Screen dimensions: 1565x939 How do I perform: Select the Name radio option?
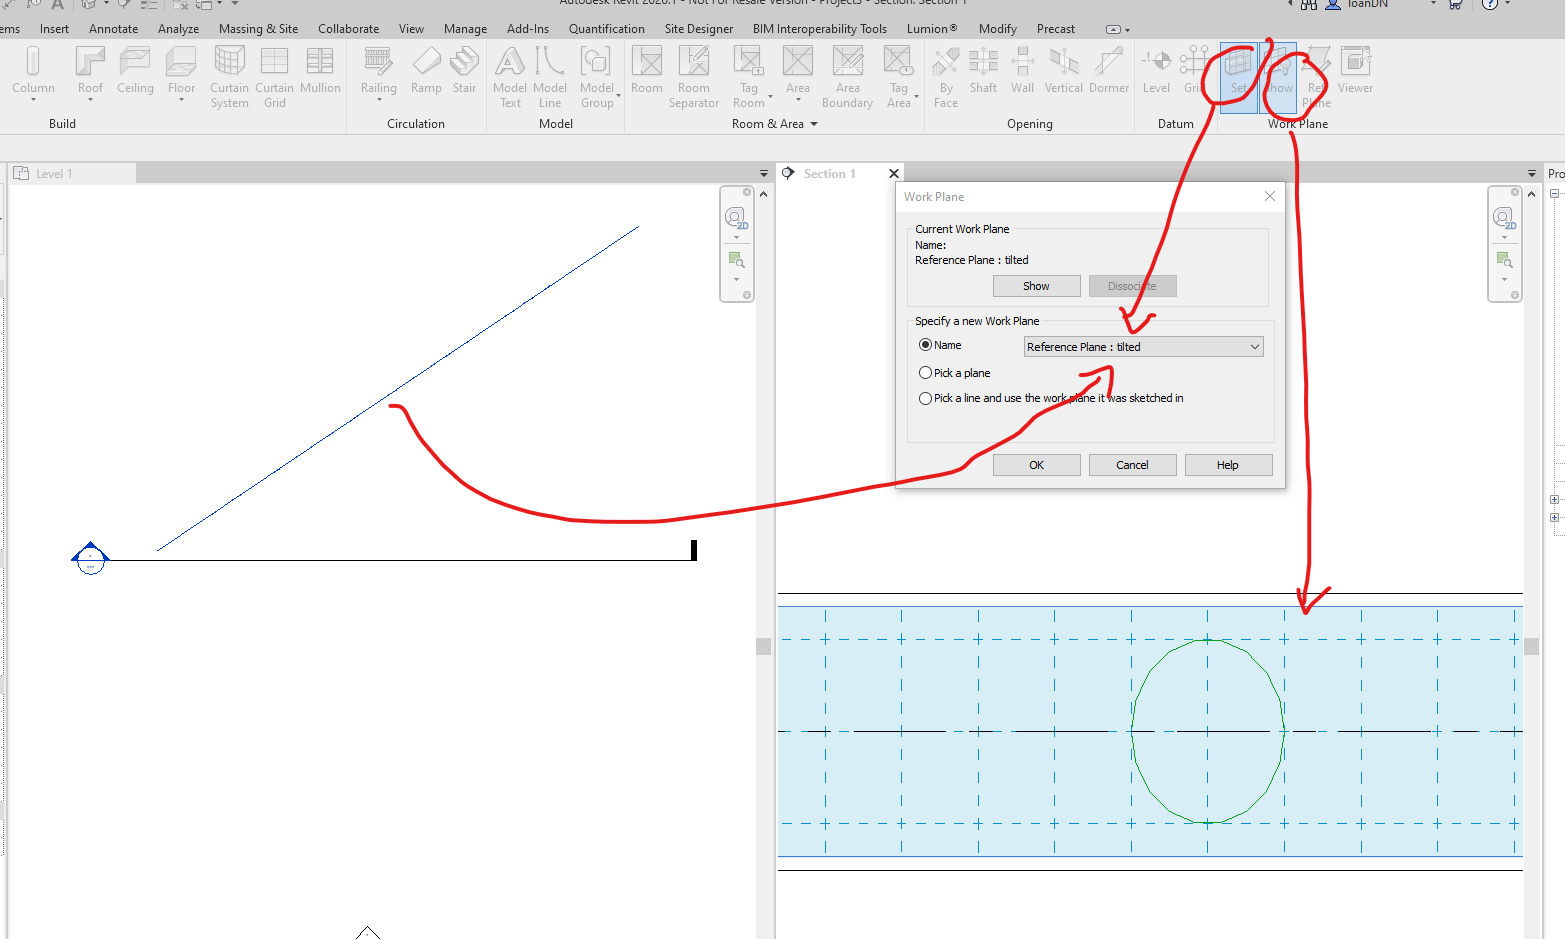click(925, 345)
